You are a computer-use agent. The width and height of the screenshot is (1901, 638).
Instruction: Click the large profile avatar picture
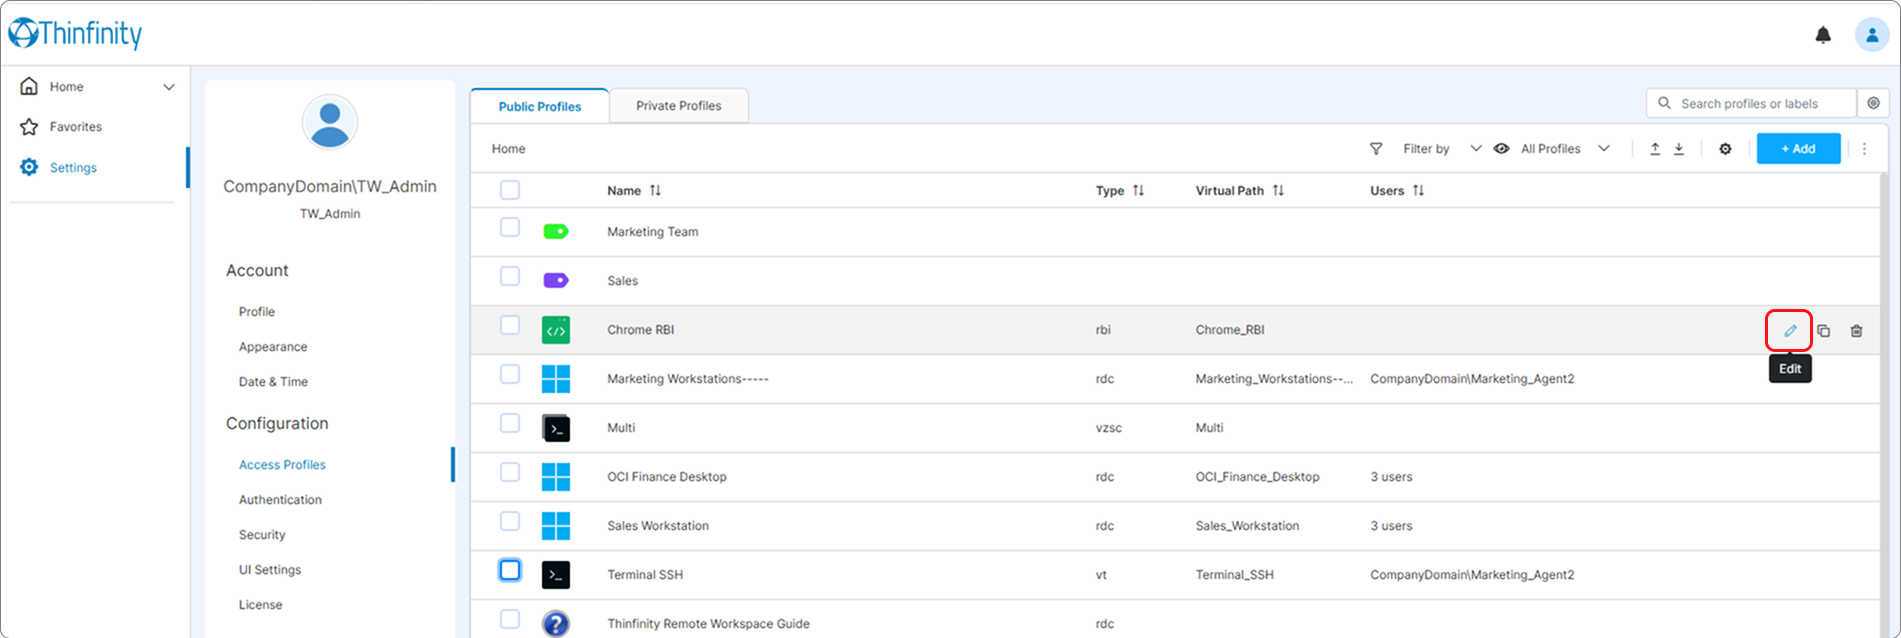pyautogui.click(x=330, y=122)
